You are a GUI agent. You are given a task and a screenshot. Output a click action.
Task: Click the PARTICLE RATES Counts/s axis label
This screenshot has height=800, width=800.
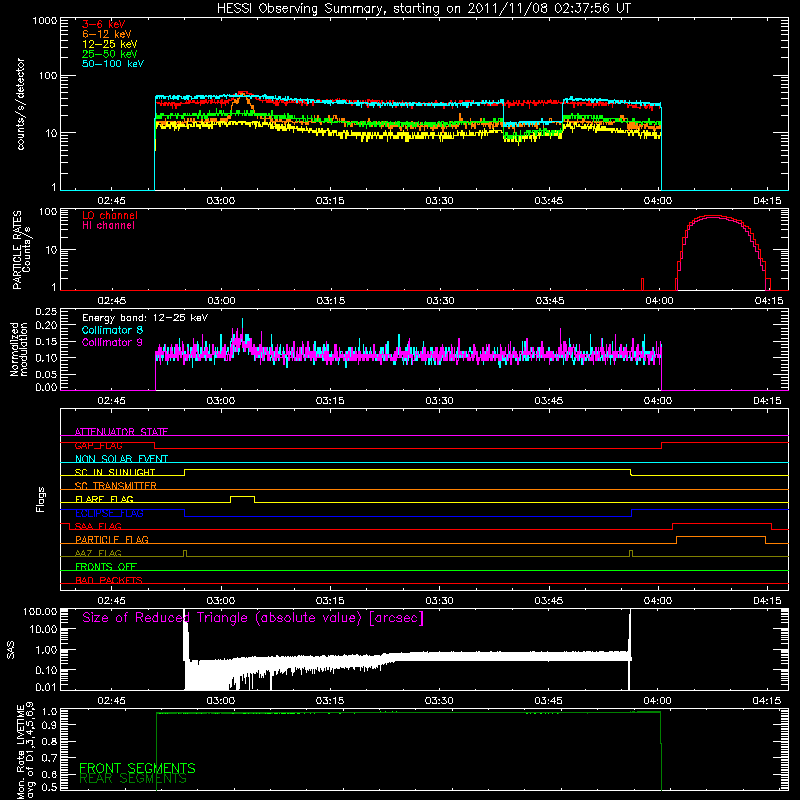click(21, 249)
